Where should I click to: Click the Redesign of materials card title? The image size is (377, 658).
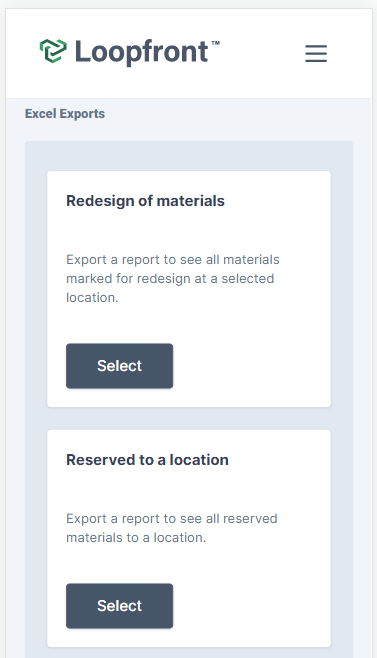click(145, 201)
